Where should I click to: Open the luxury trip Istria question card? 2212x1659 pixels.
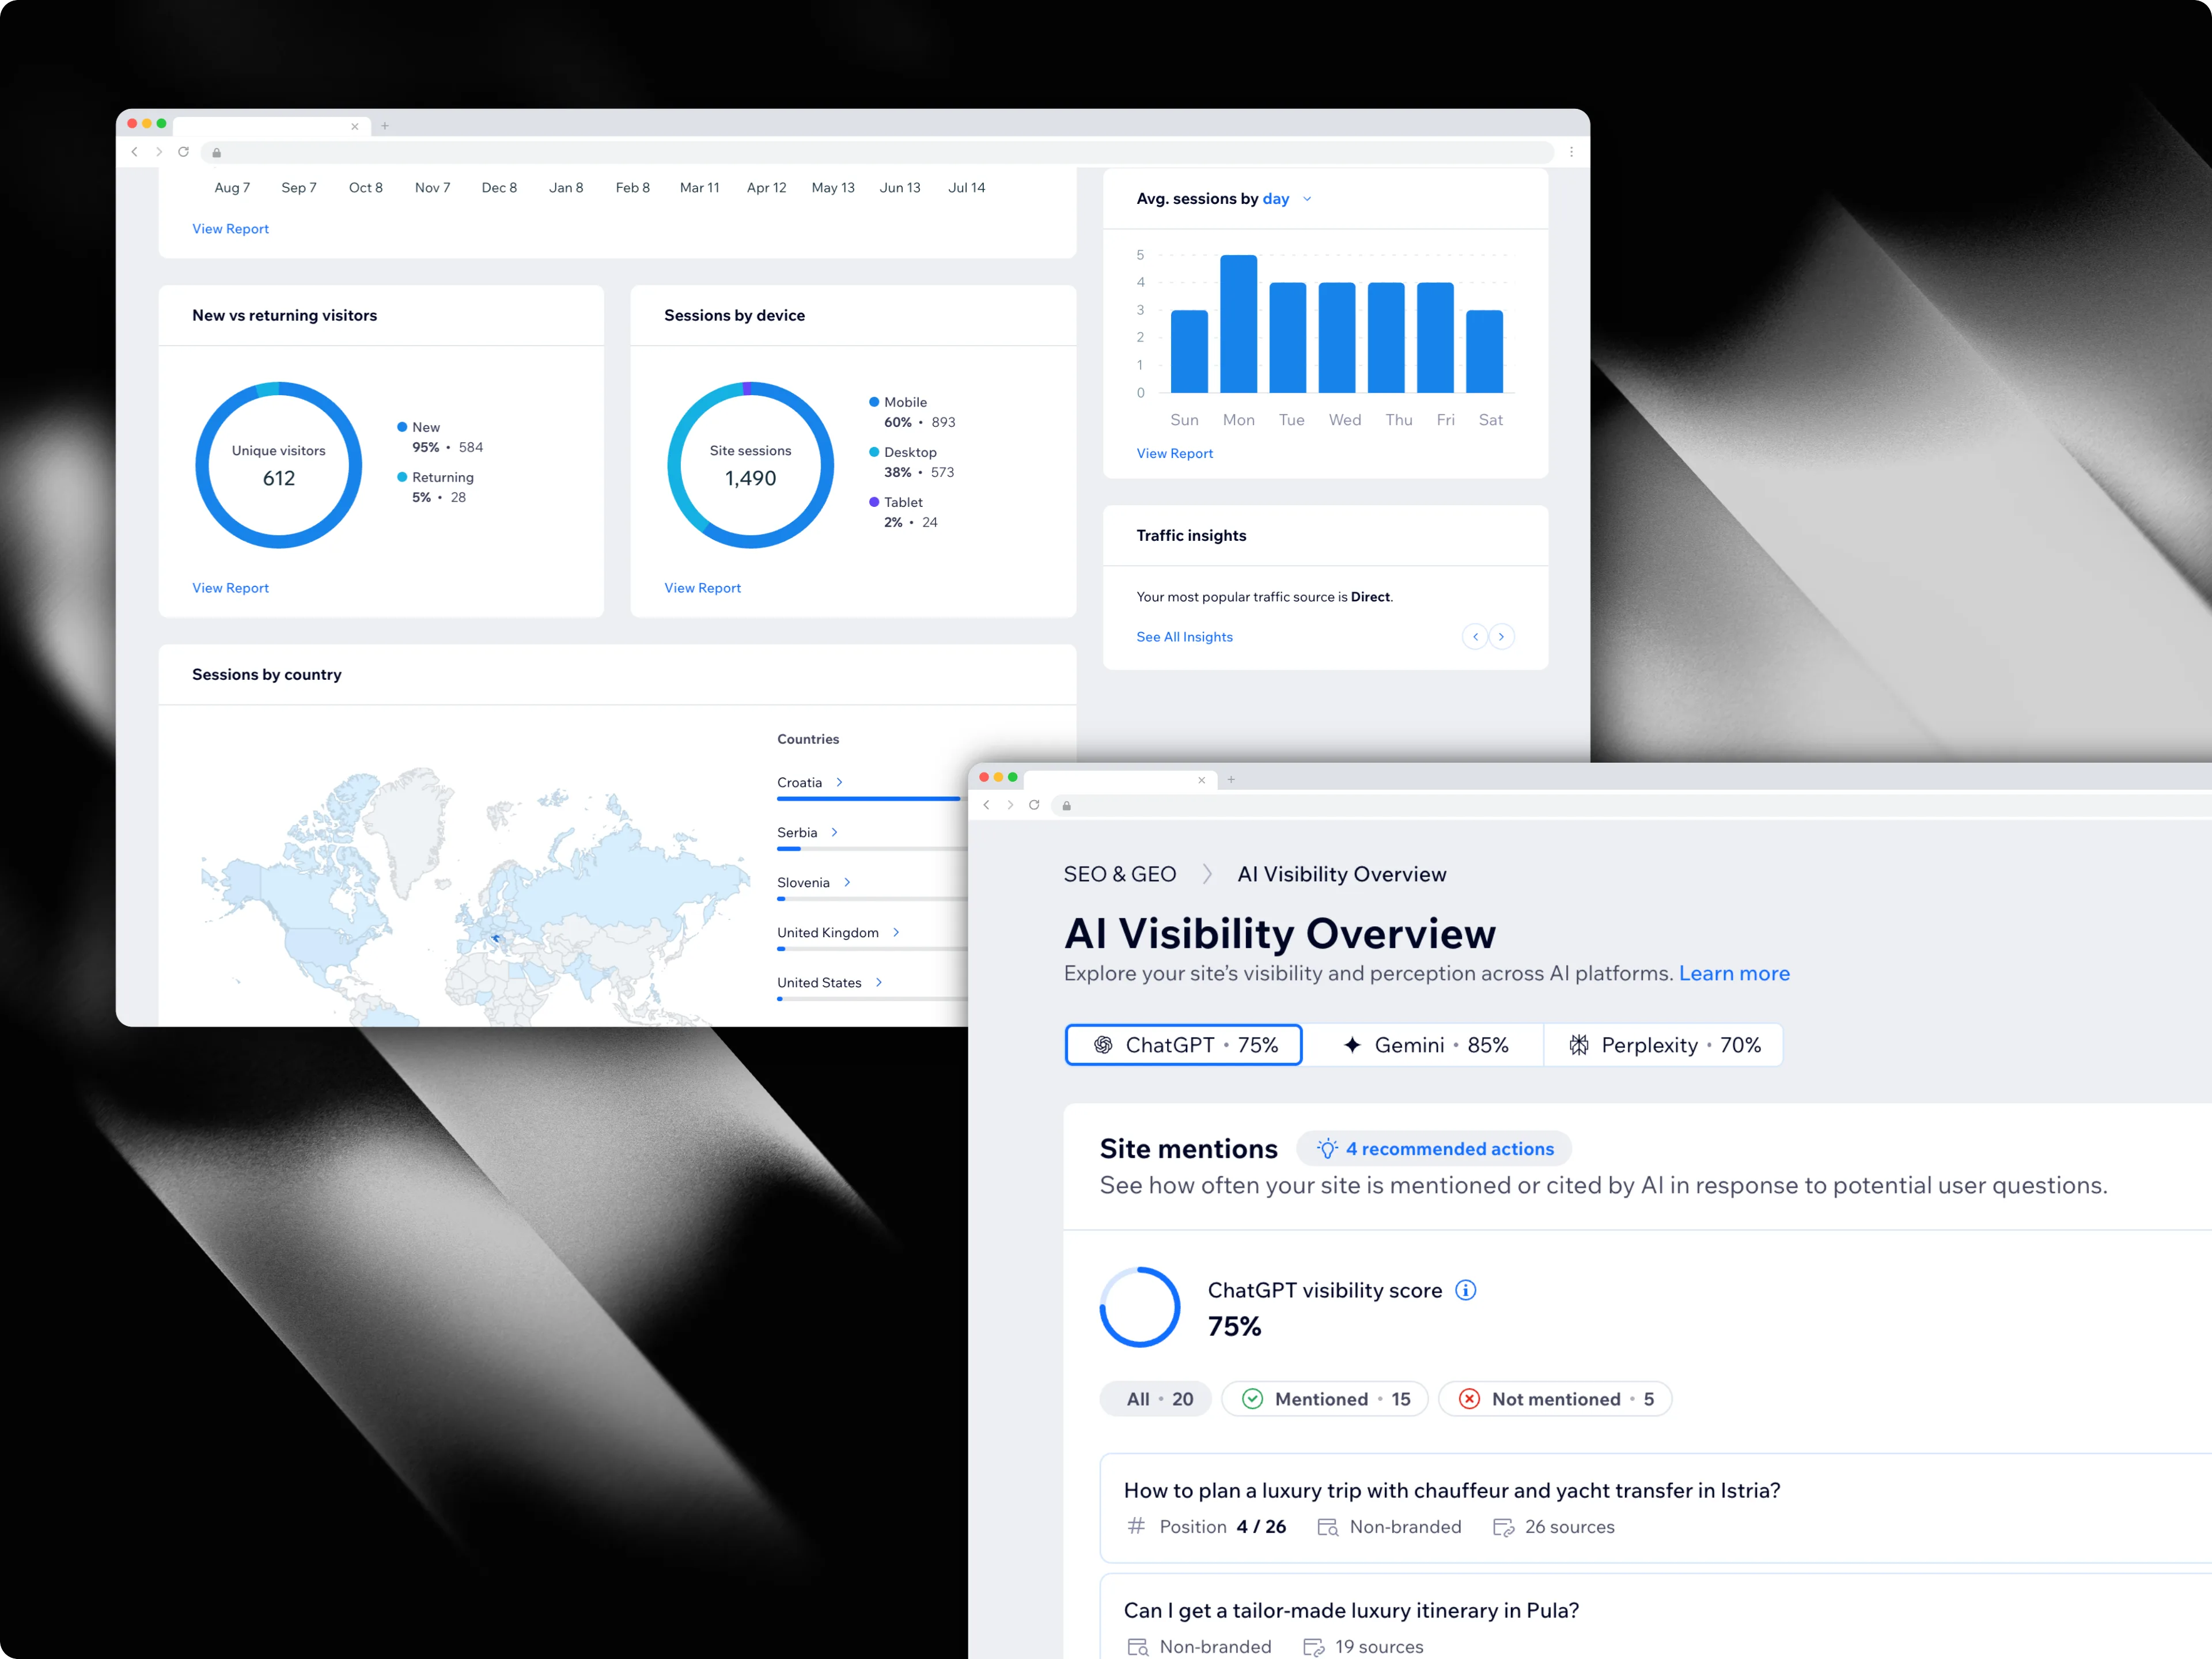coord(1656,1508)
